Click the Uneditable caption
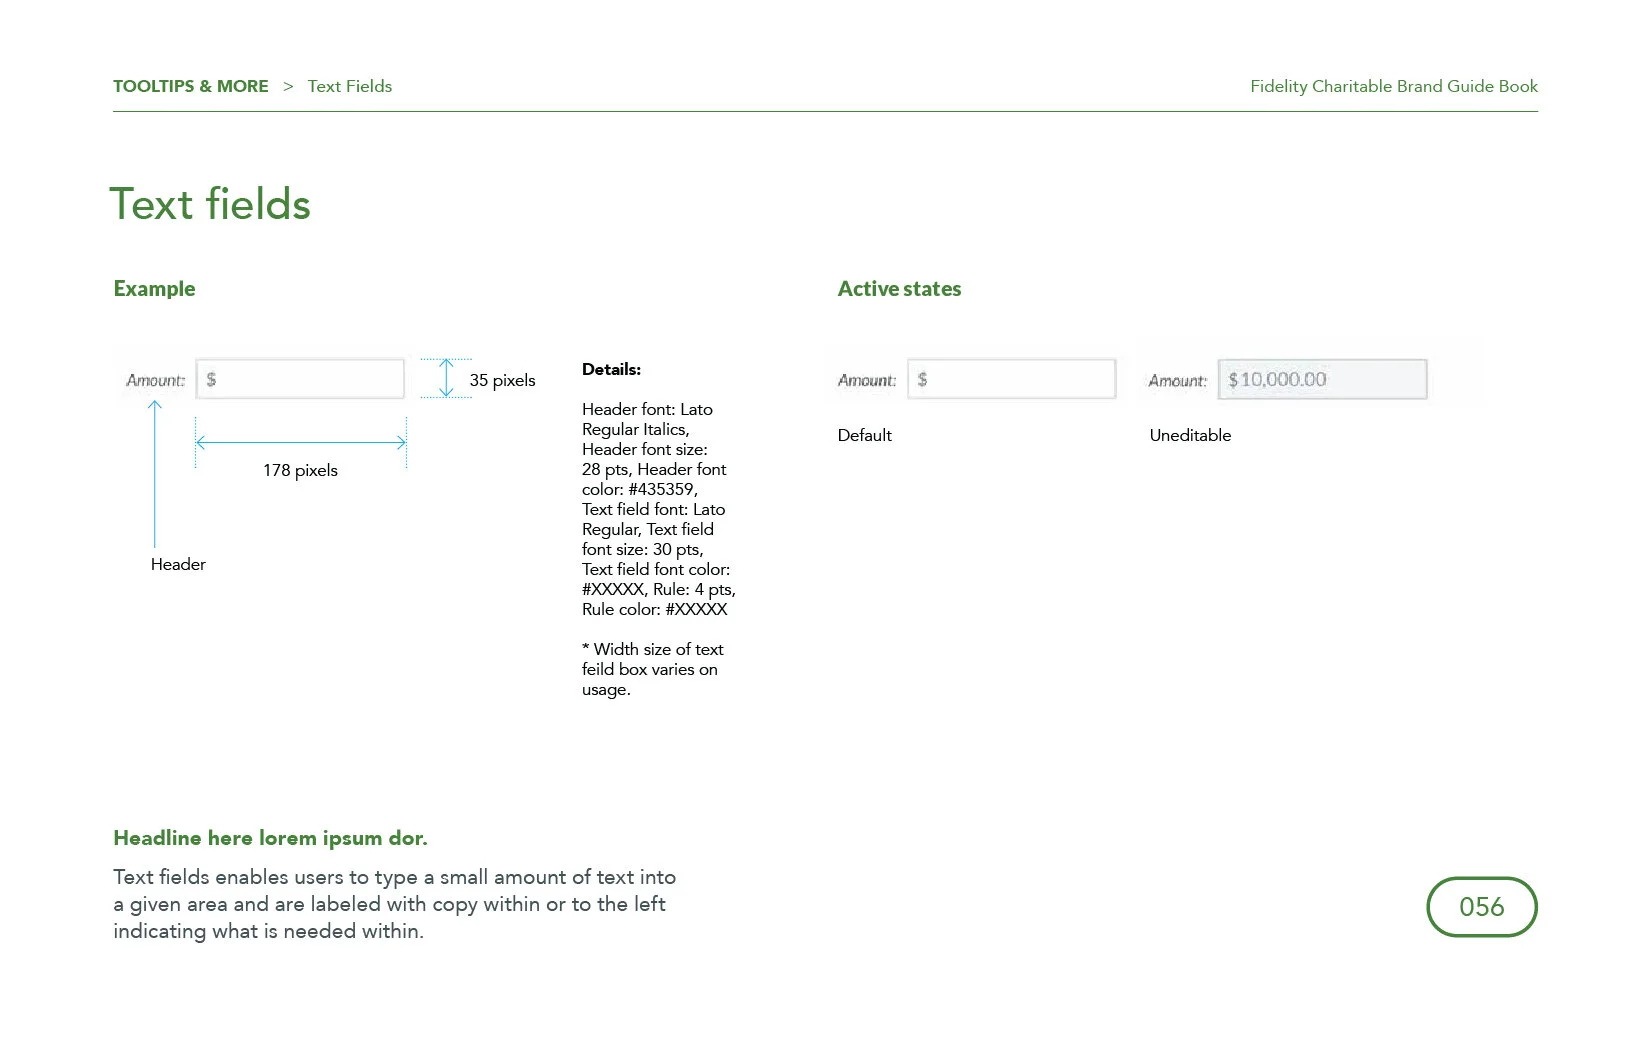The width and height of the screenshot is (1651, 1050). [x=1190, y=435]
